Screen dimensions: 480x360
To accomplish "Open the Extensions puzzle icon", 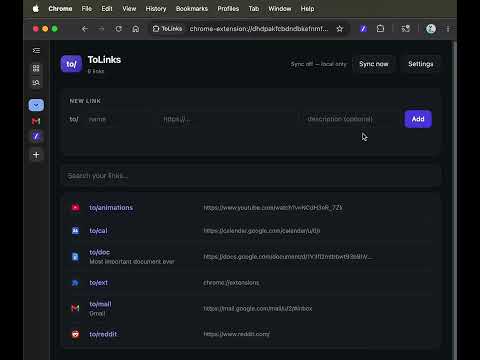I will (x=380, y=29).
